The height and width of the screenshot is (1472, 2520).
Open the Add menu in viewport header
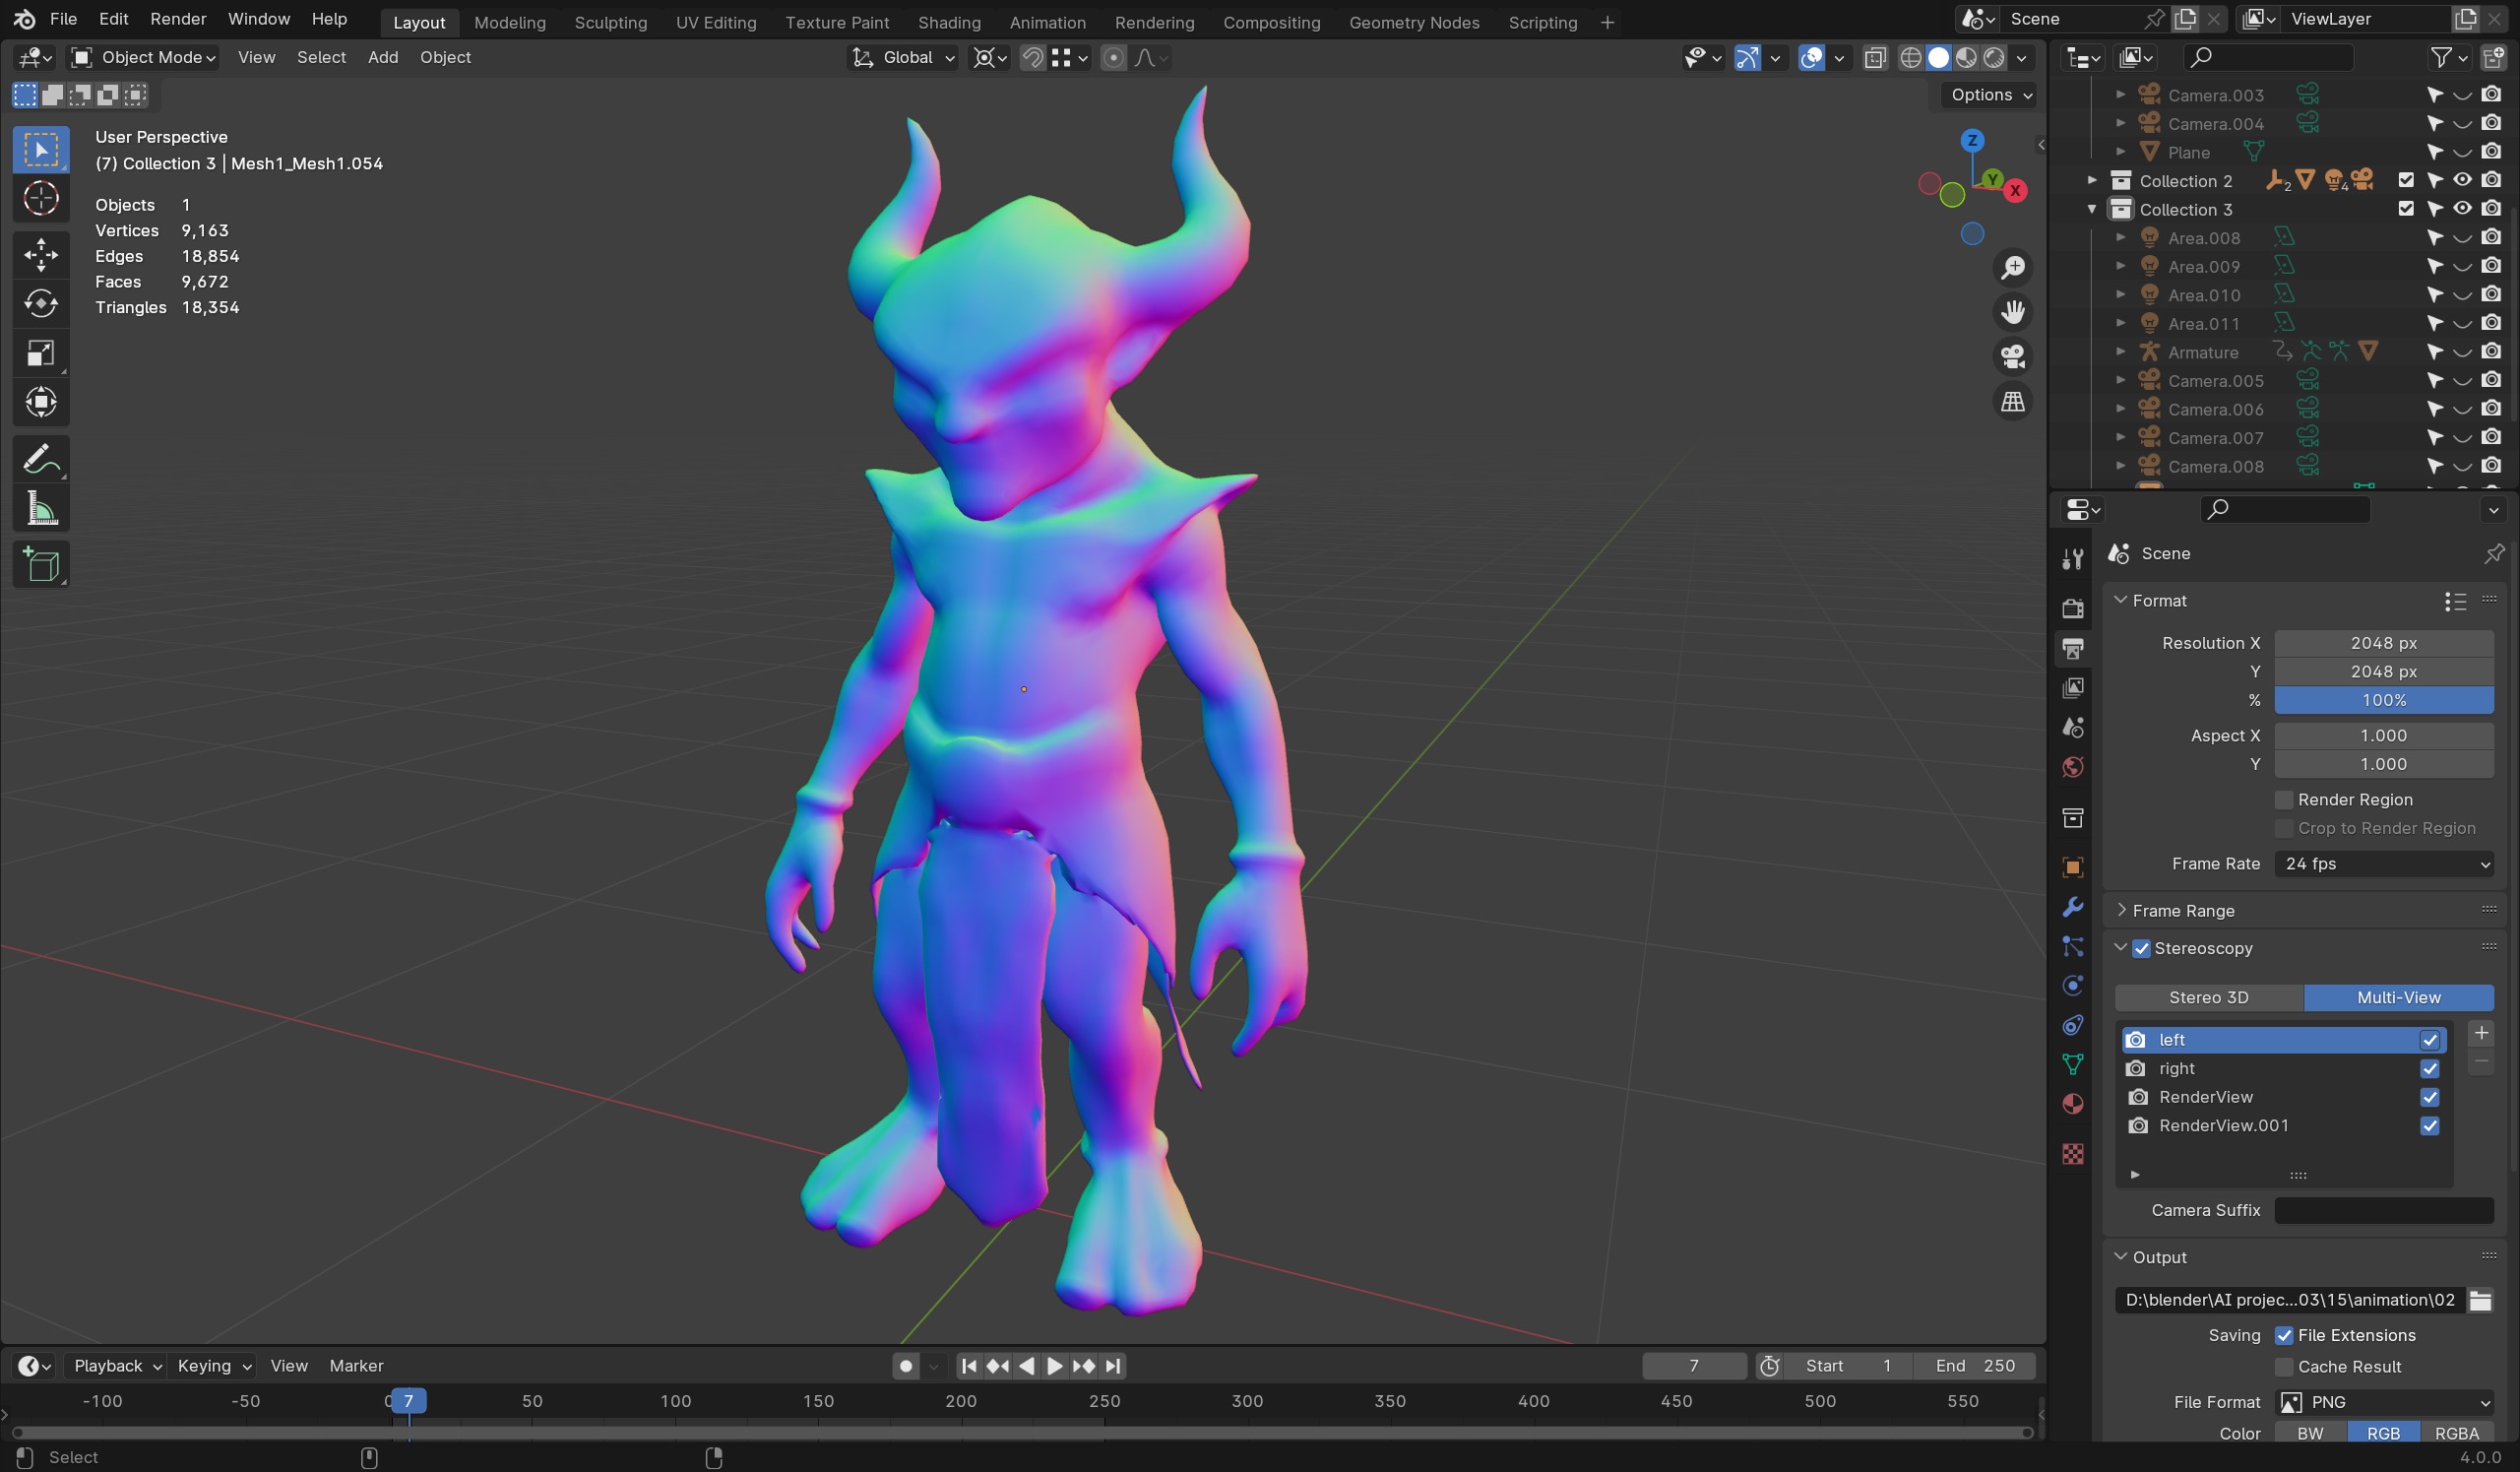click(x=383, y=58)
